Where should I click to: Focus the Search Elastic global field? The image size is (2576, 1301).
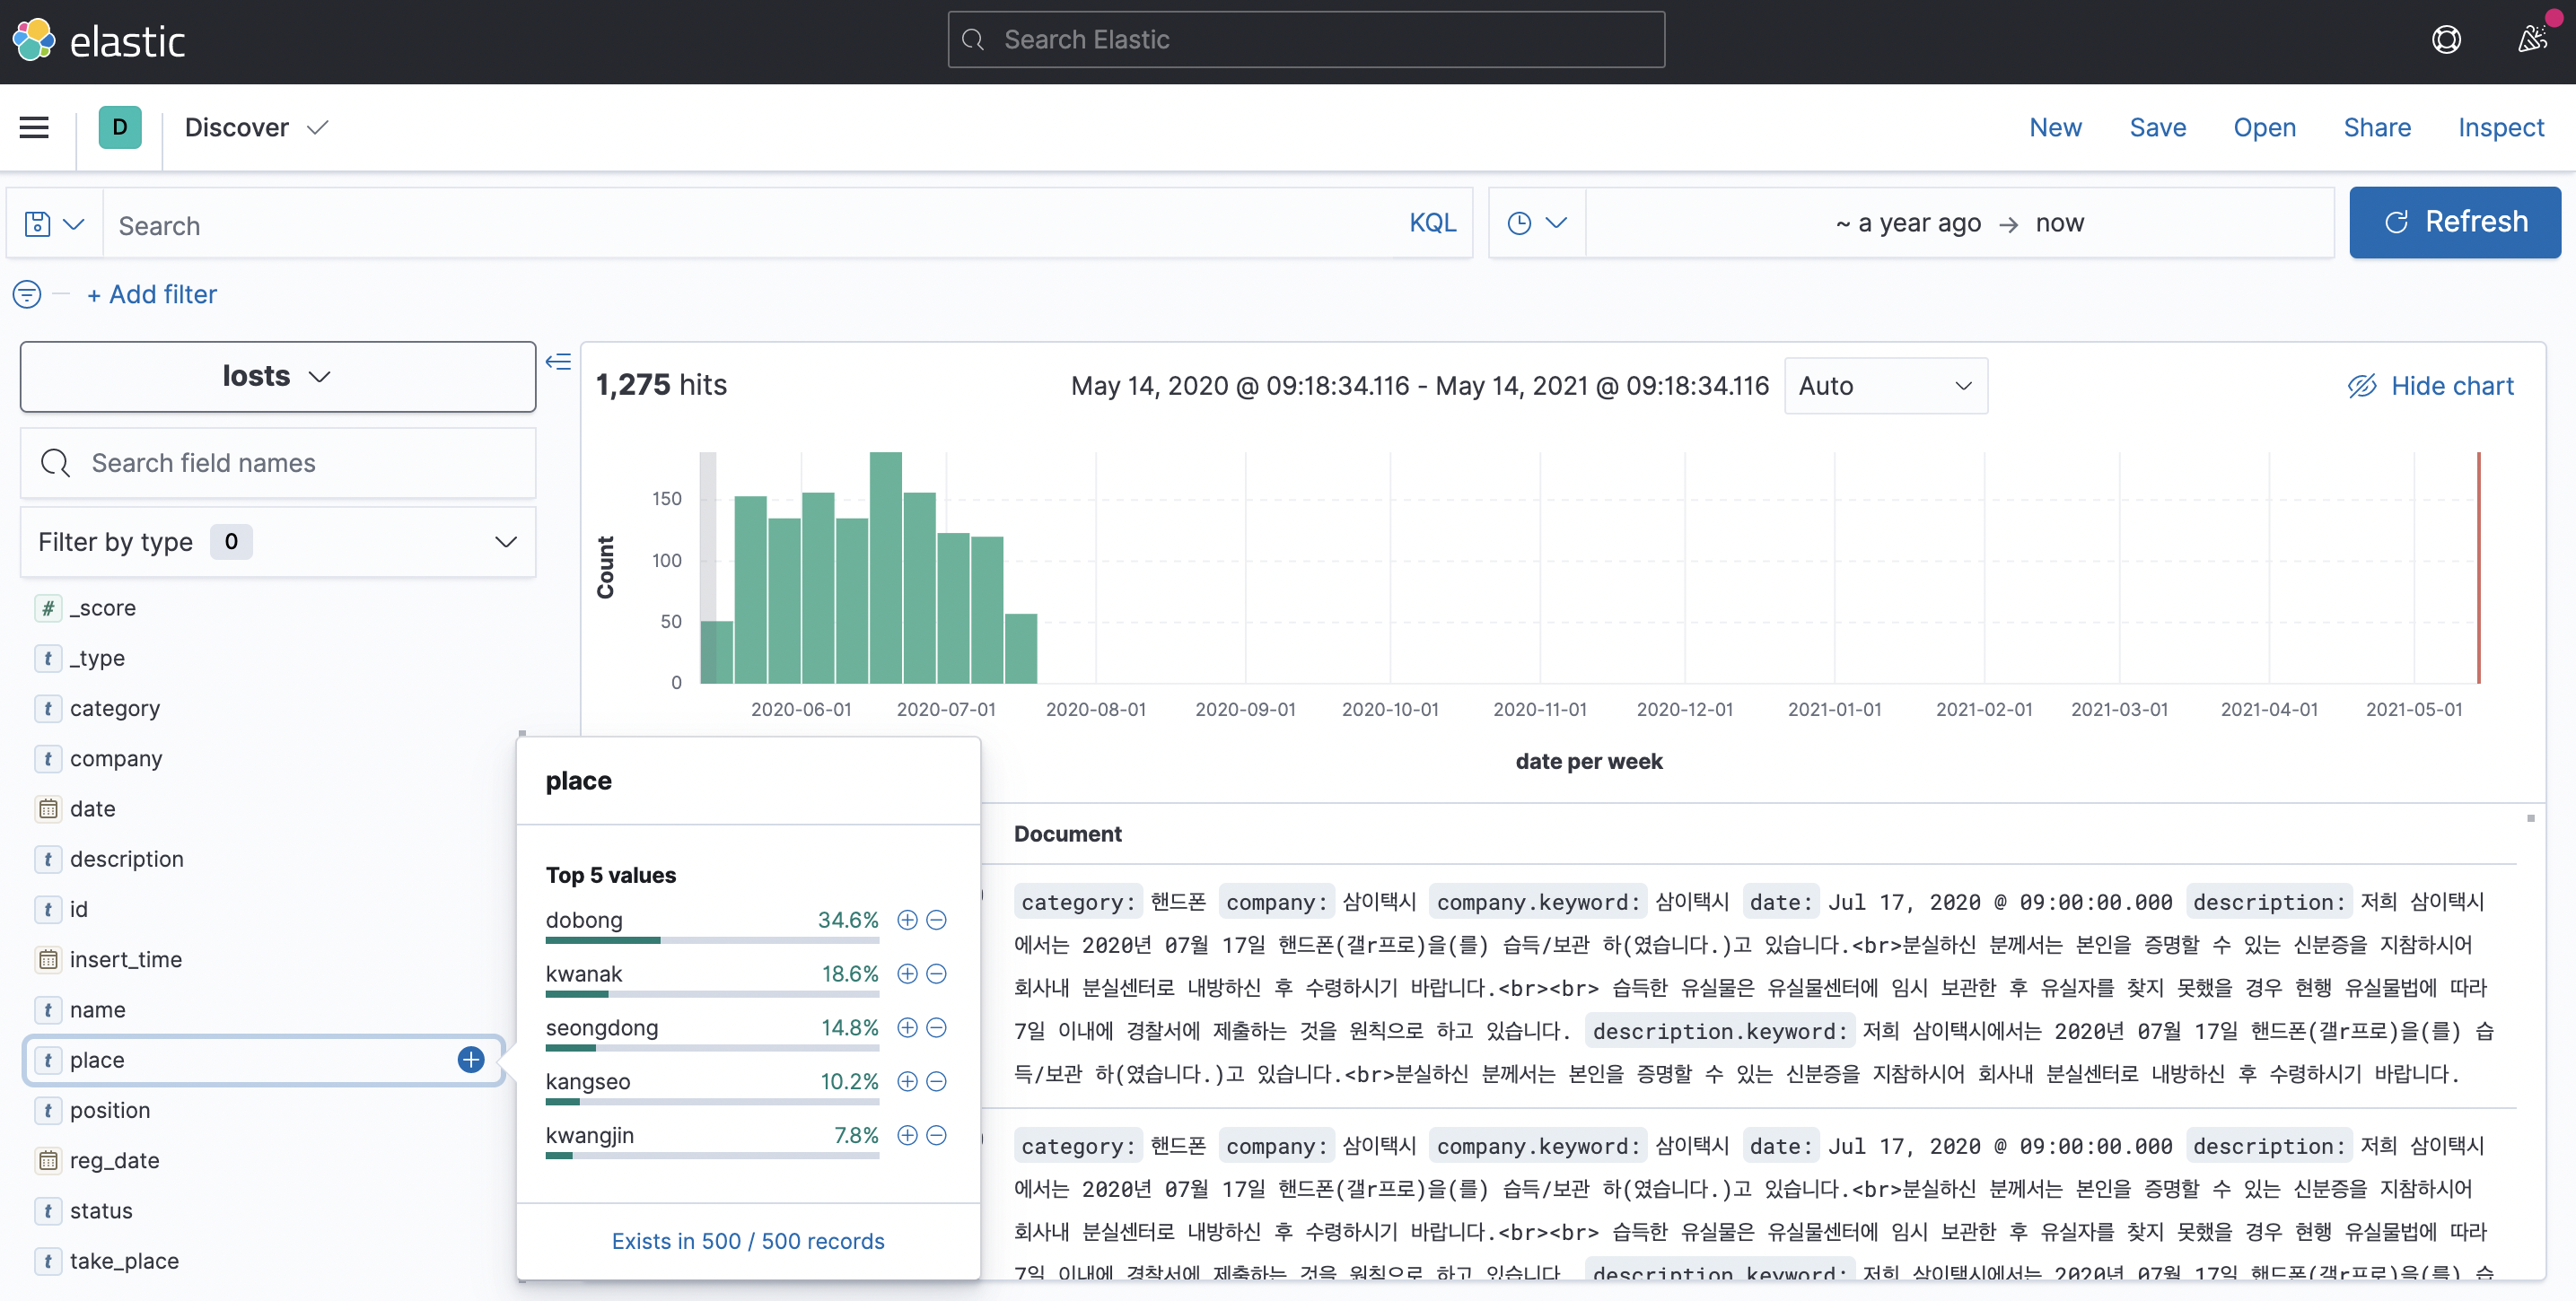pos(1306,40)
